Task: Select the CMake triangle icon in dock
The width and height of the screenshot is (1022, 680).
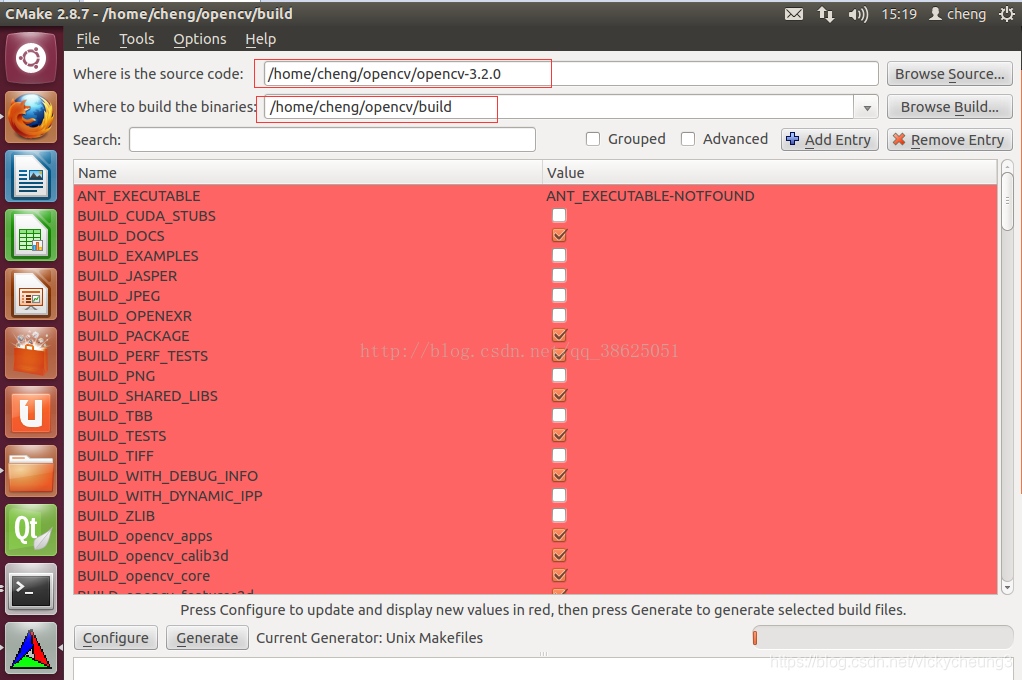Action: (31, 648)
